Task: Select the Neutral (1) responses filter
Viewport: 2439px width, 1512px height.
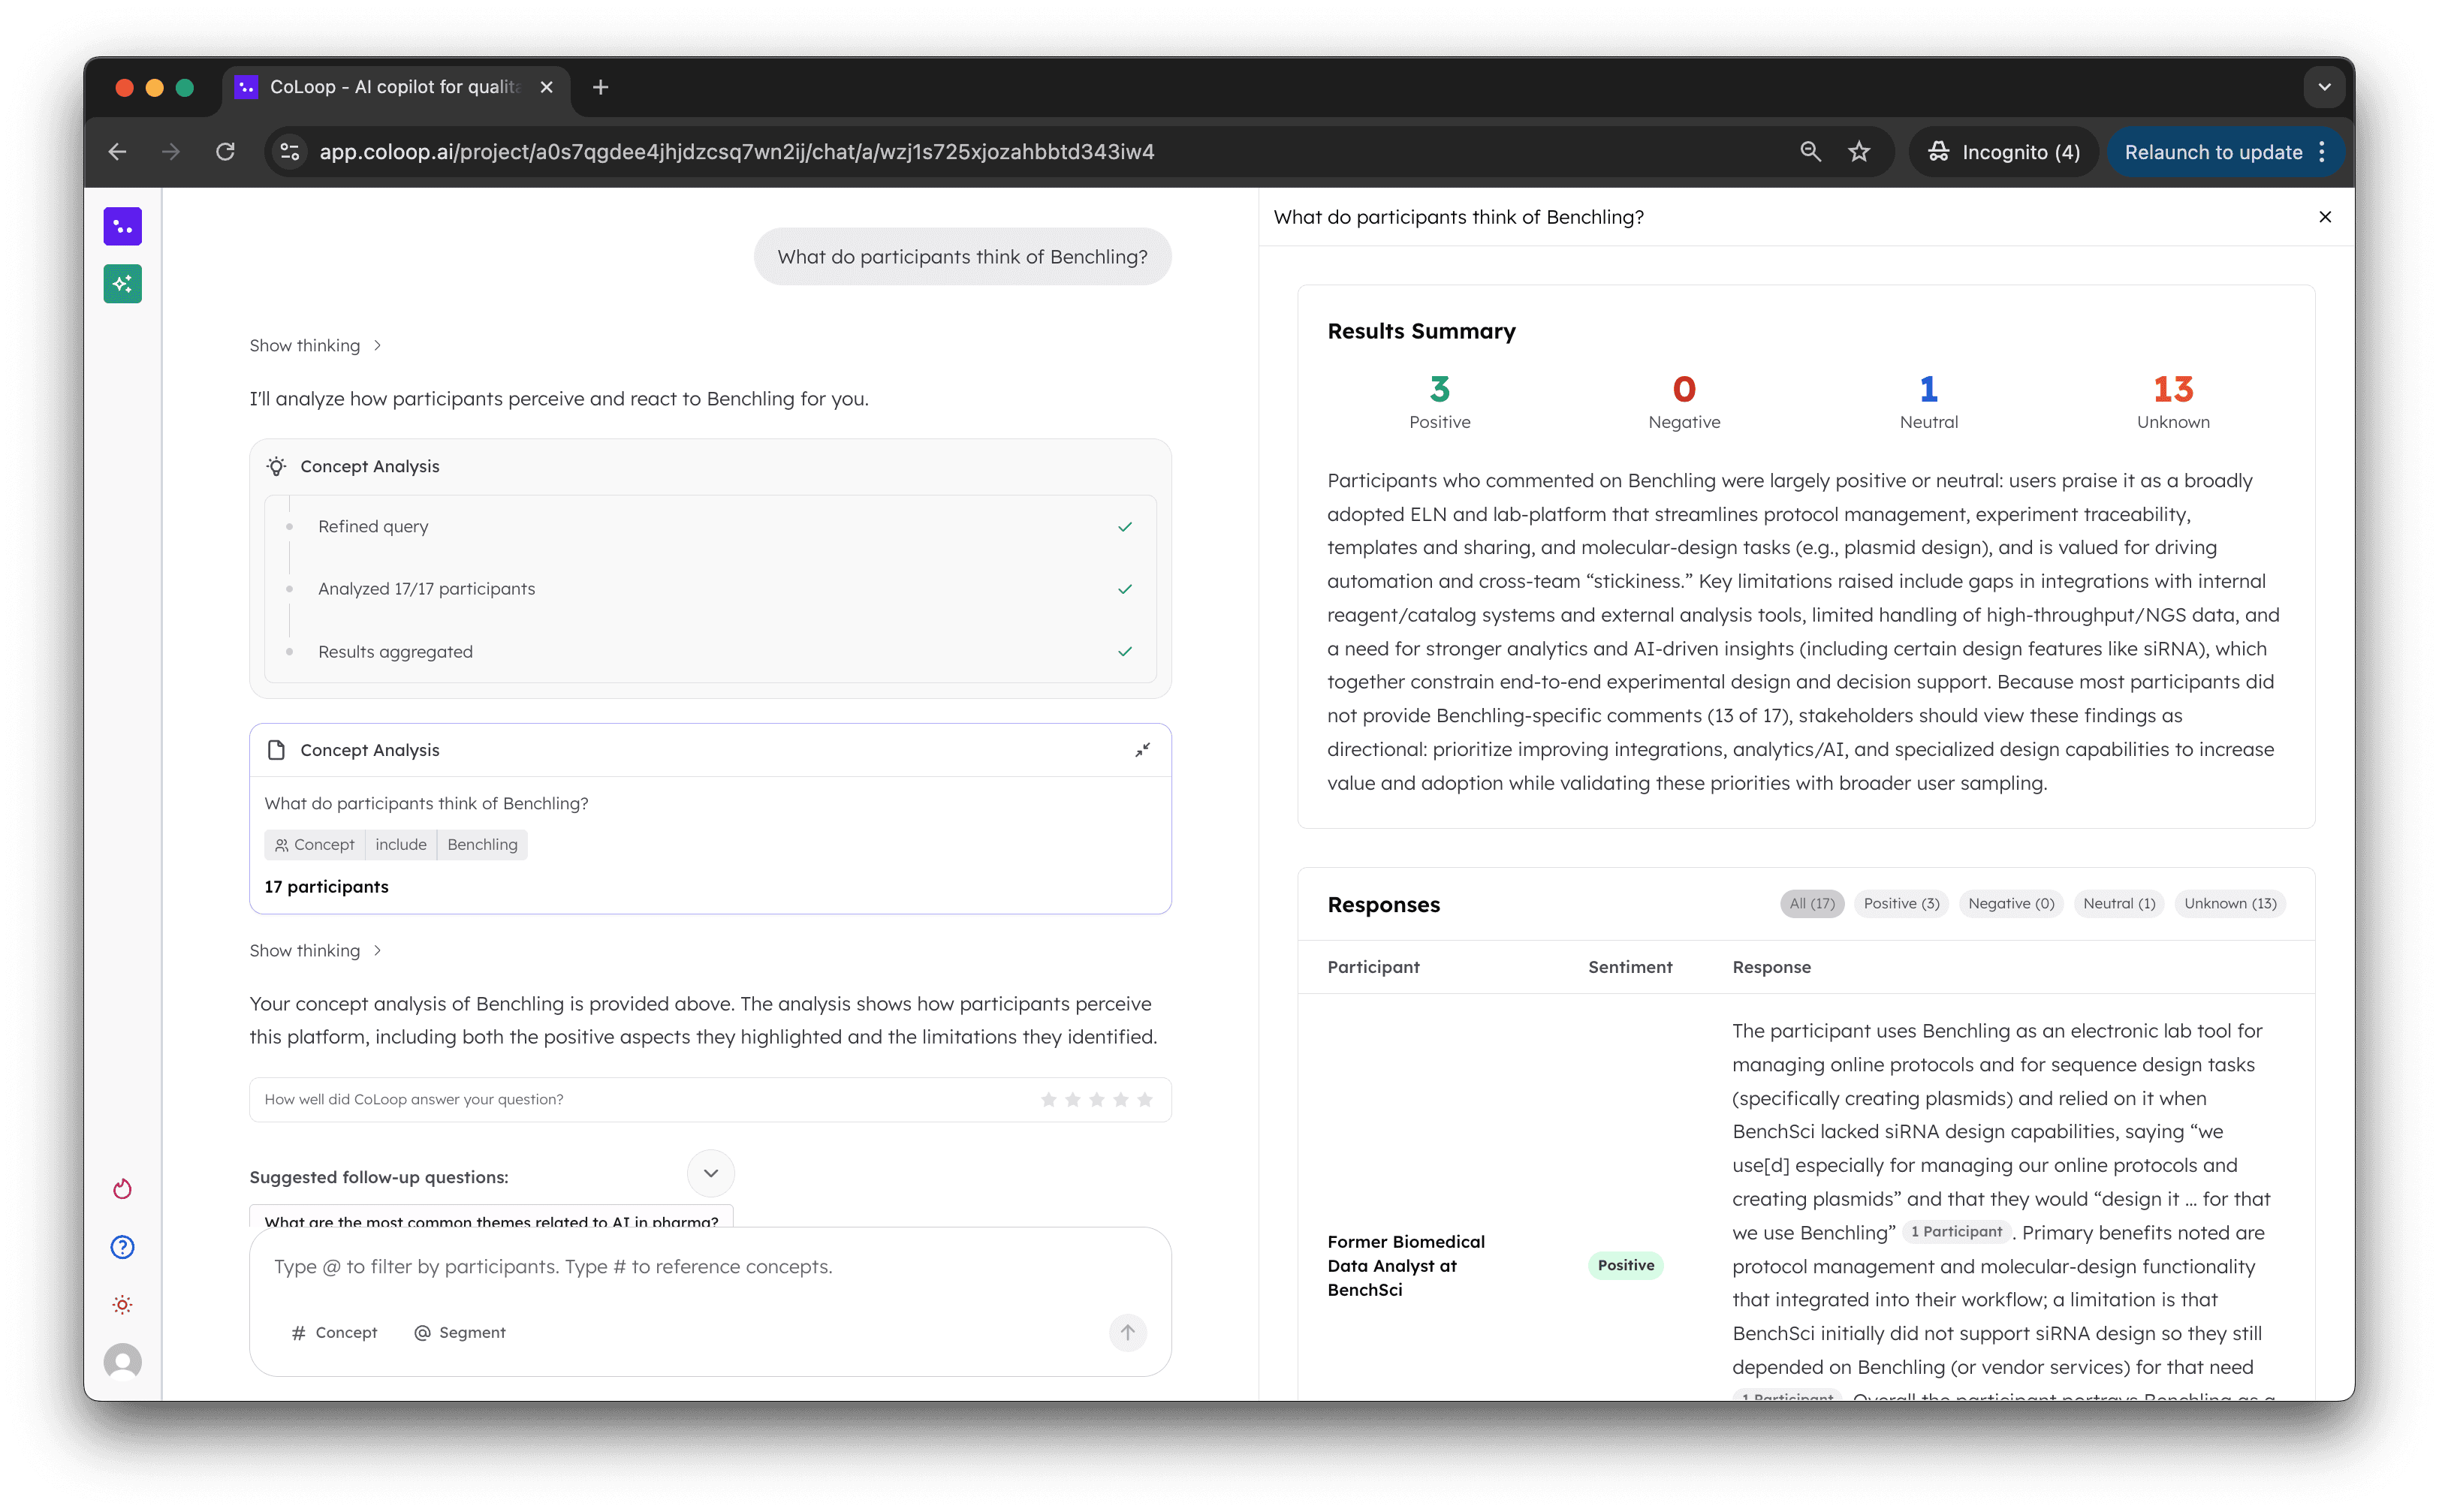Action: 2118,904
